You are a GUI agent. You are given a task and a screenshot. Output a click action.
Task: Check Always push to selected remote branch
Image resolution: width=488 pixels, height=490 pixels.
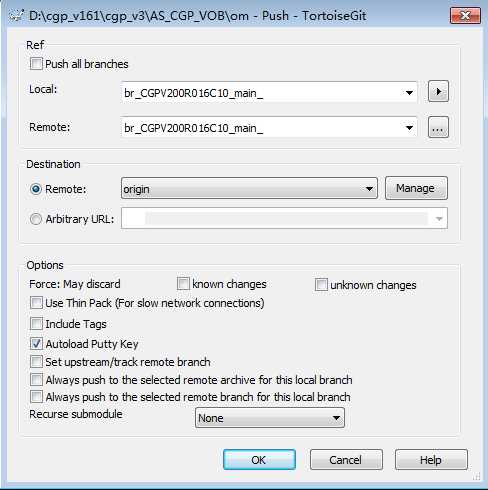tap(36, 397)
